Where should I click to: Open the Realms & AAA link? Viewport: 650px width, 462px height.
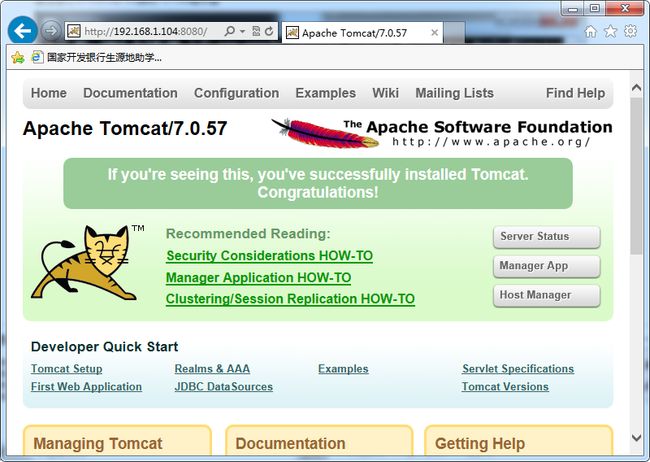(212, 369)
